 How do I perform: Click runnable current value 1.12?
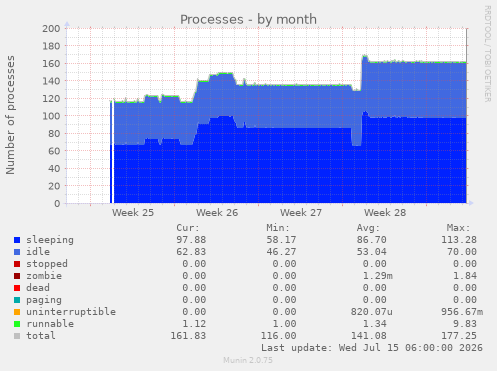pyautogui.click(x=194, y=324)
